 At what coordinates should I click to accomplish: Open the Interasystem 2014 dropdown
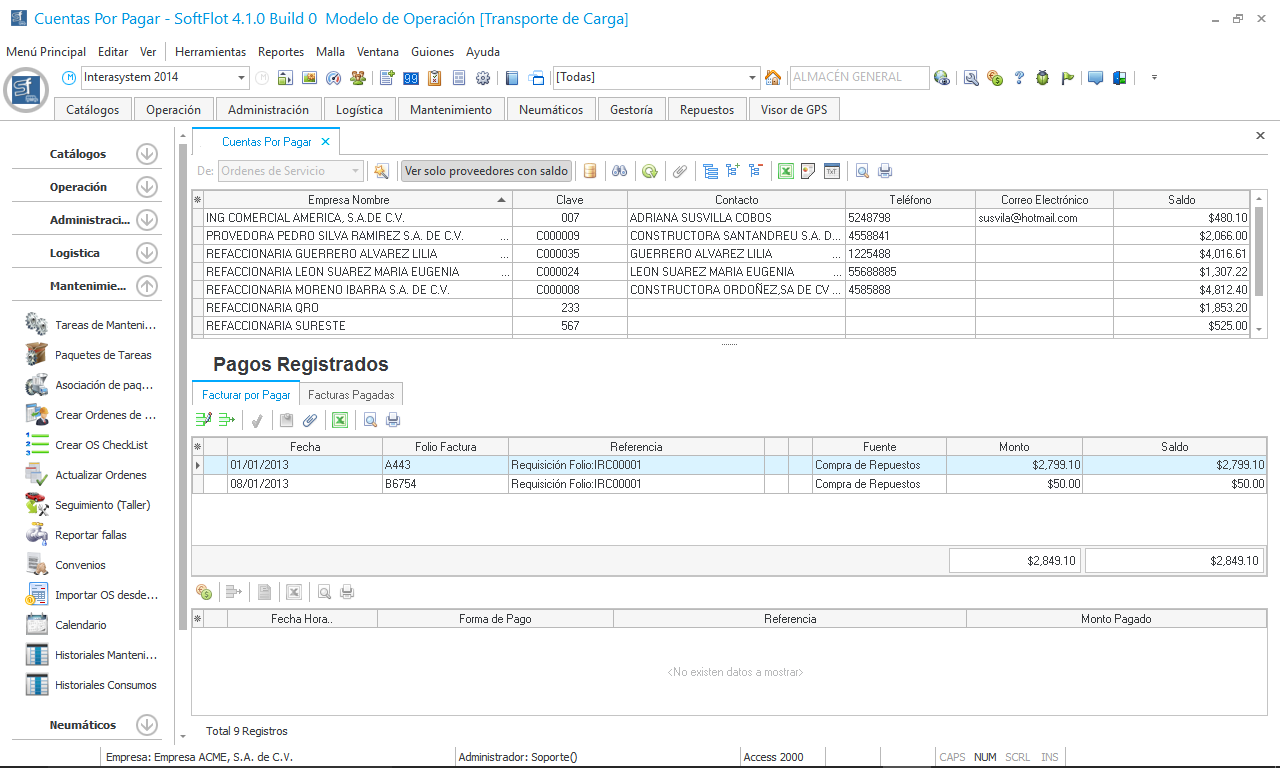pyautogui.click(x=242, y=78)
